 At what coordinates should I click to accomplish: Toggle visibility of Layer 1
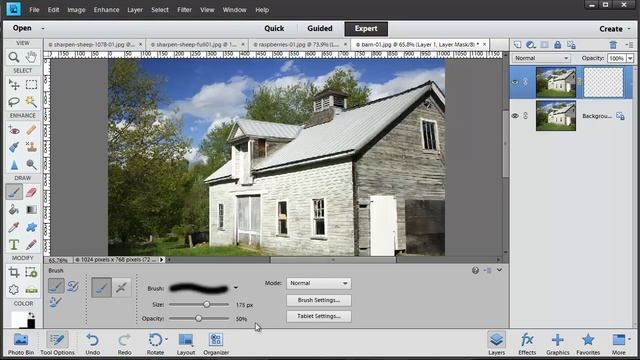click(x=515, y=82)
